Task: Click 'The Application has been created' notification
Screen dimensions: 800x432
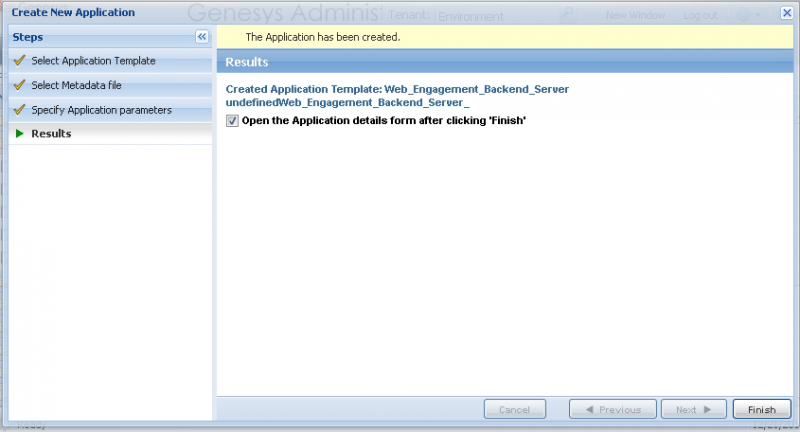Action: click(x=322, y=37)
